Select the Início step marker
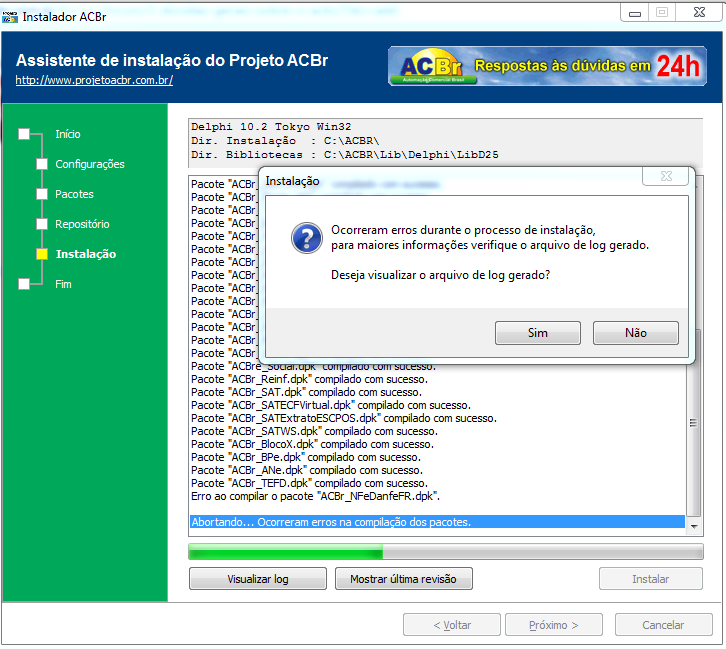Image resolution: width=726 pixels, height=649 pixels. pos(24,134)
